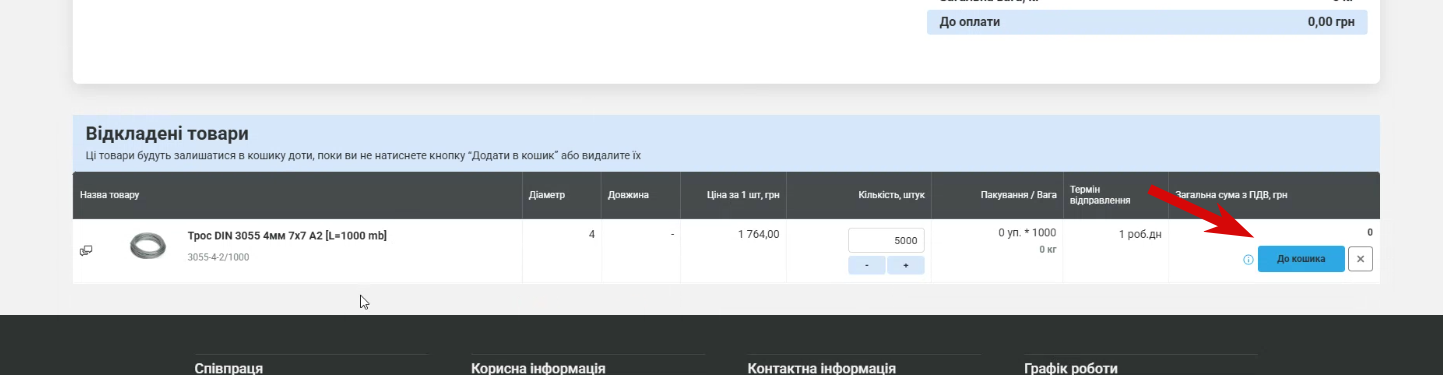Focus the quantity field showing 5000

887,241
